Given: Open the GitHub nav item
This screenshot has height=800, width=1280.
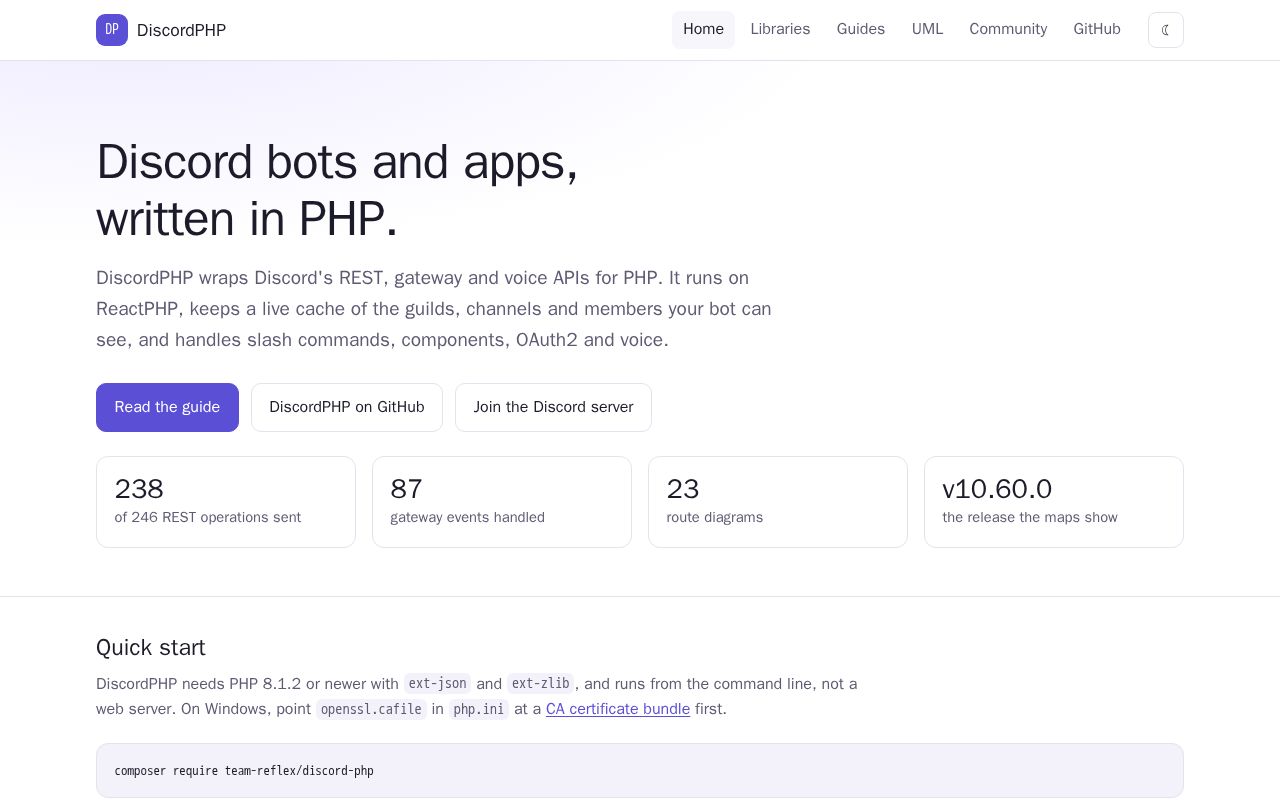Looking at the screenshot, I should pos(1097,30).
